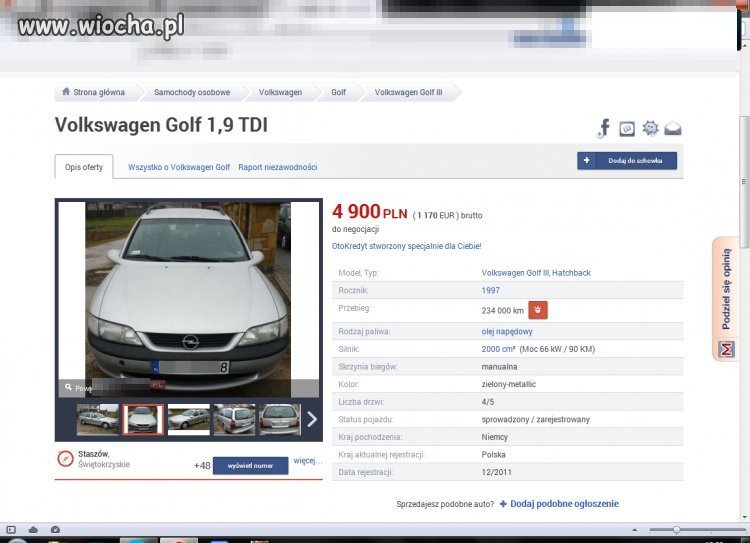Click the compass location icon by Staszów
The image size is (750, 543).
pos(65,458)
